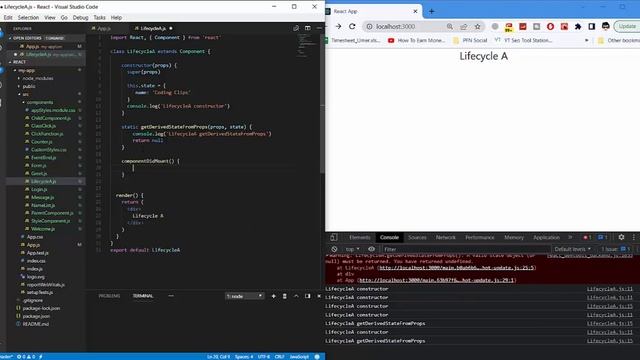Open more editor actions ellipsis in VS Code
This screenshot has height=360, width=640.
[x=319, y=28]
